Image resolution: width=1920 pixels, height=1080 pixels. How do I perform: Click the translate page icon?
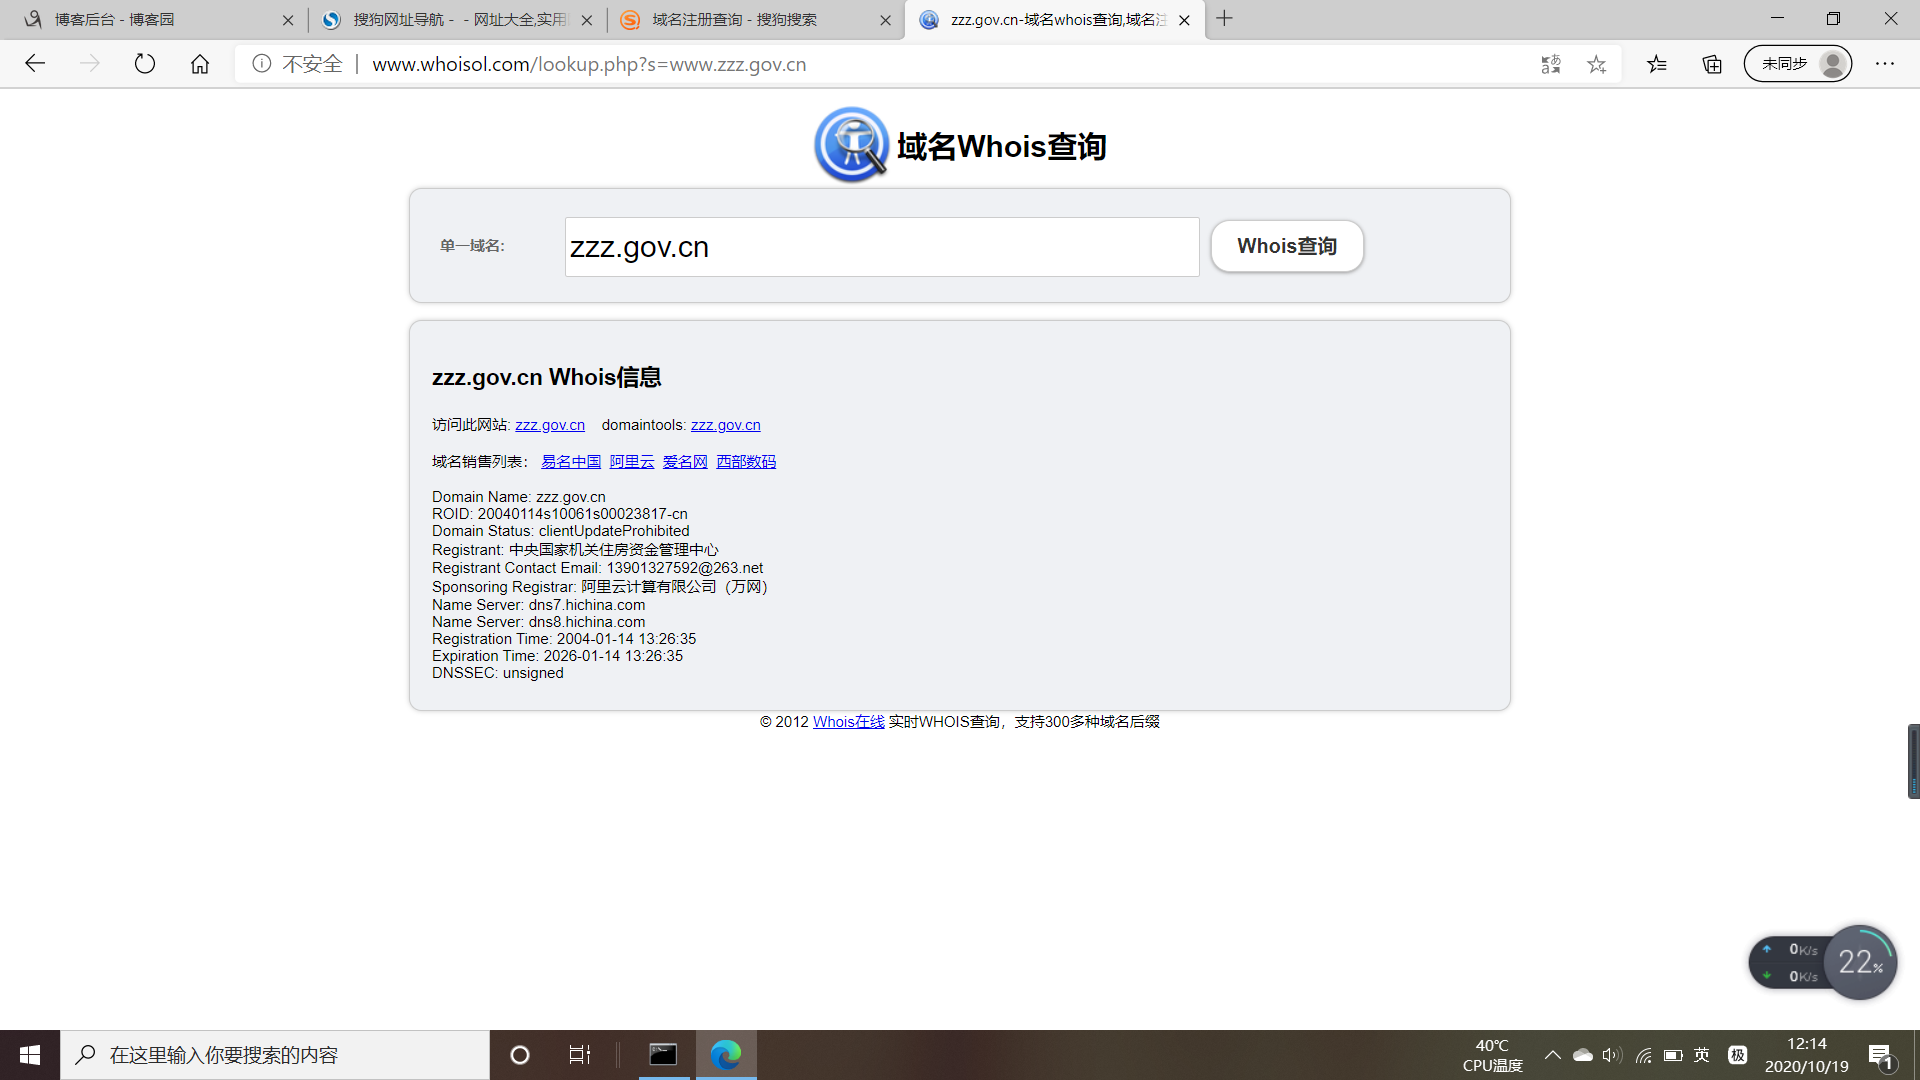[1551, 64]
